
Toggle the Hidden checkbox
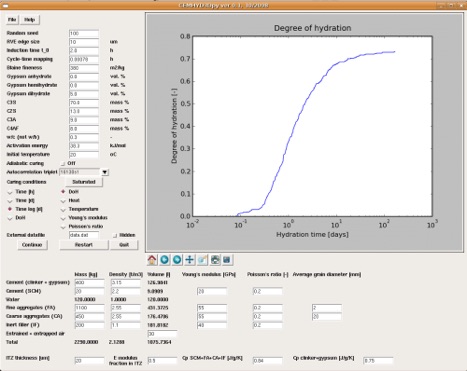[x=115, y=235]
